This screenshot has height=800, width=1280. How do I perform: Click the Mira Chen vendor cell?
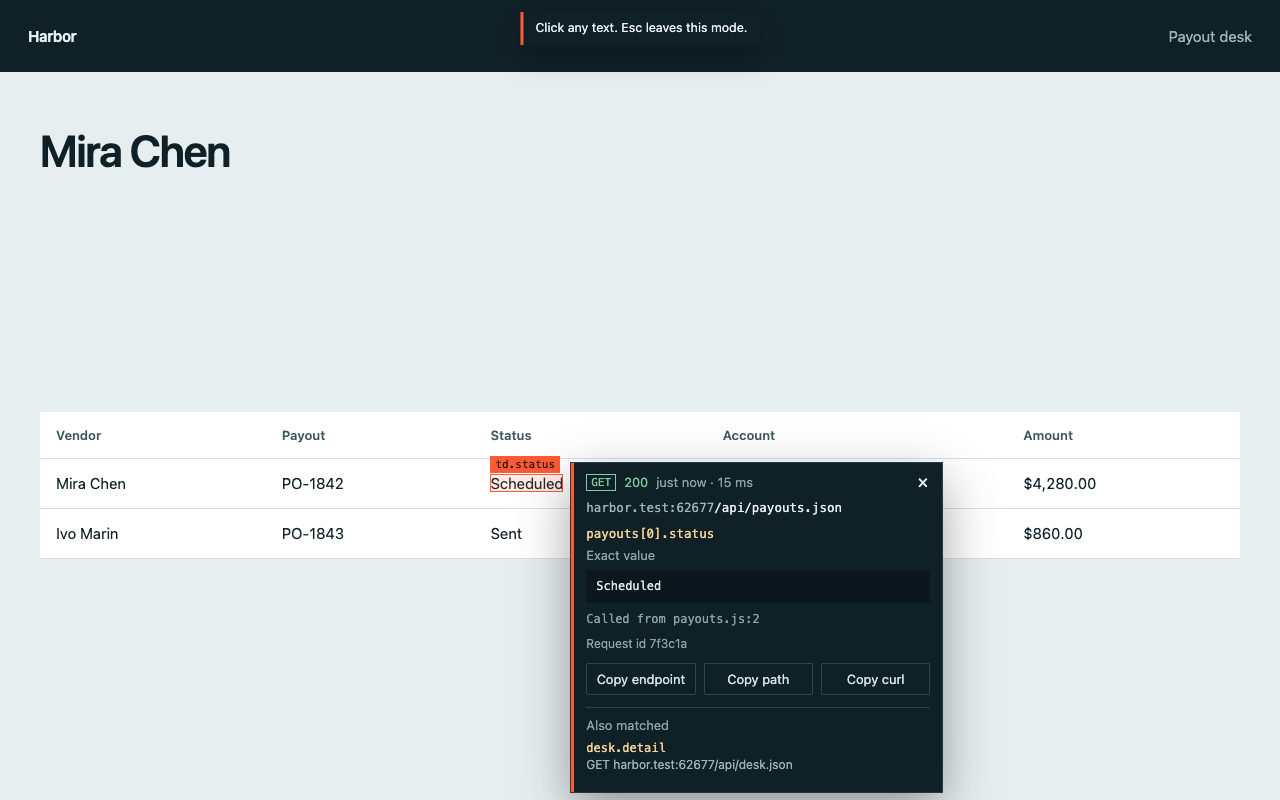(x=91, y=484)
